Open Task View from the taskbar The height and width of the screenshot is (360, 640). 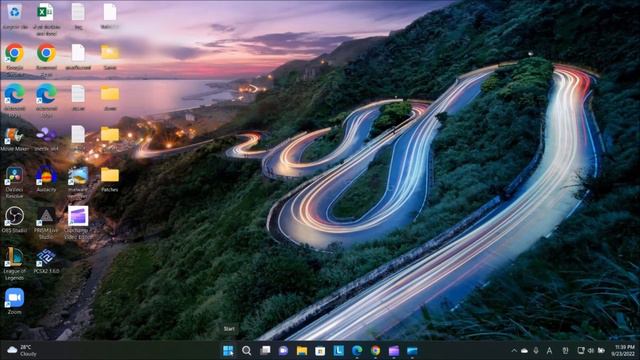point(265,351)
